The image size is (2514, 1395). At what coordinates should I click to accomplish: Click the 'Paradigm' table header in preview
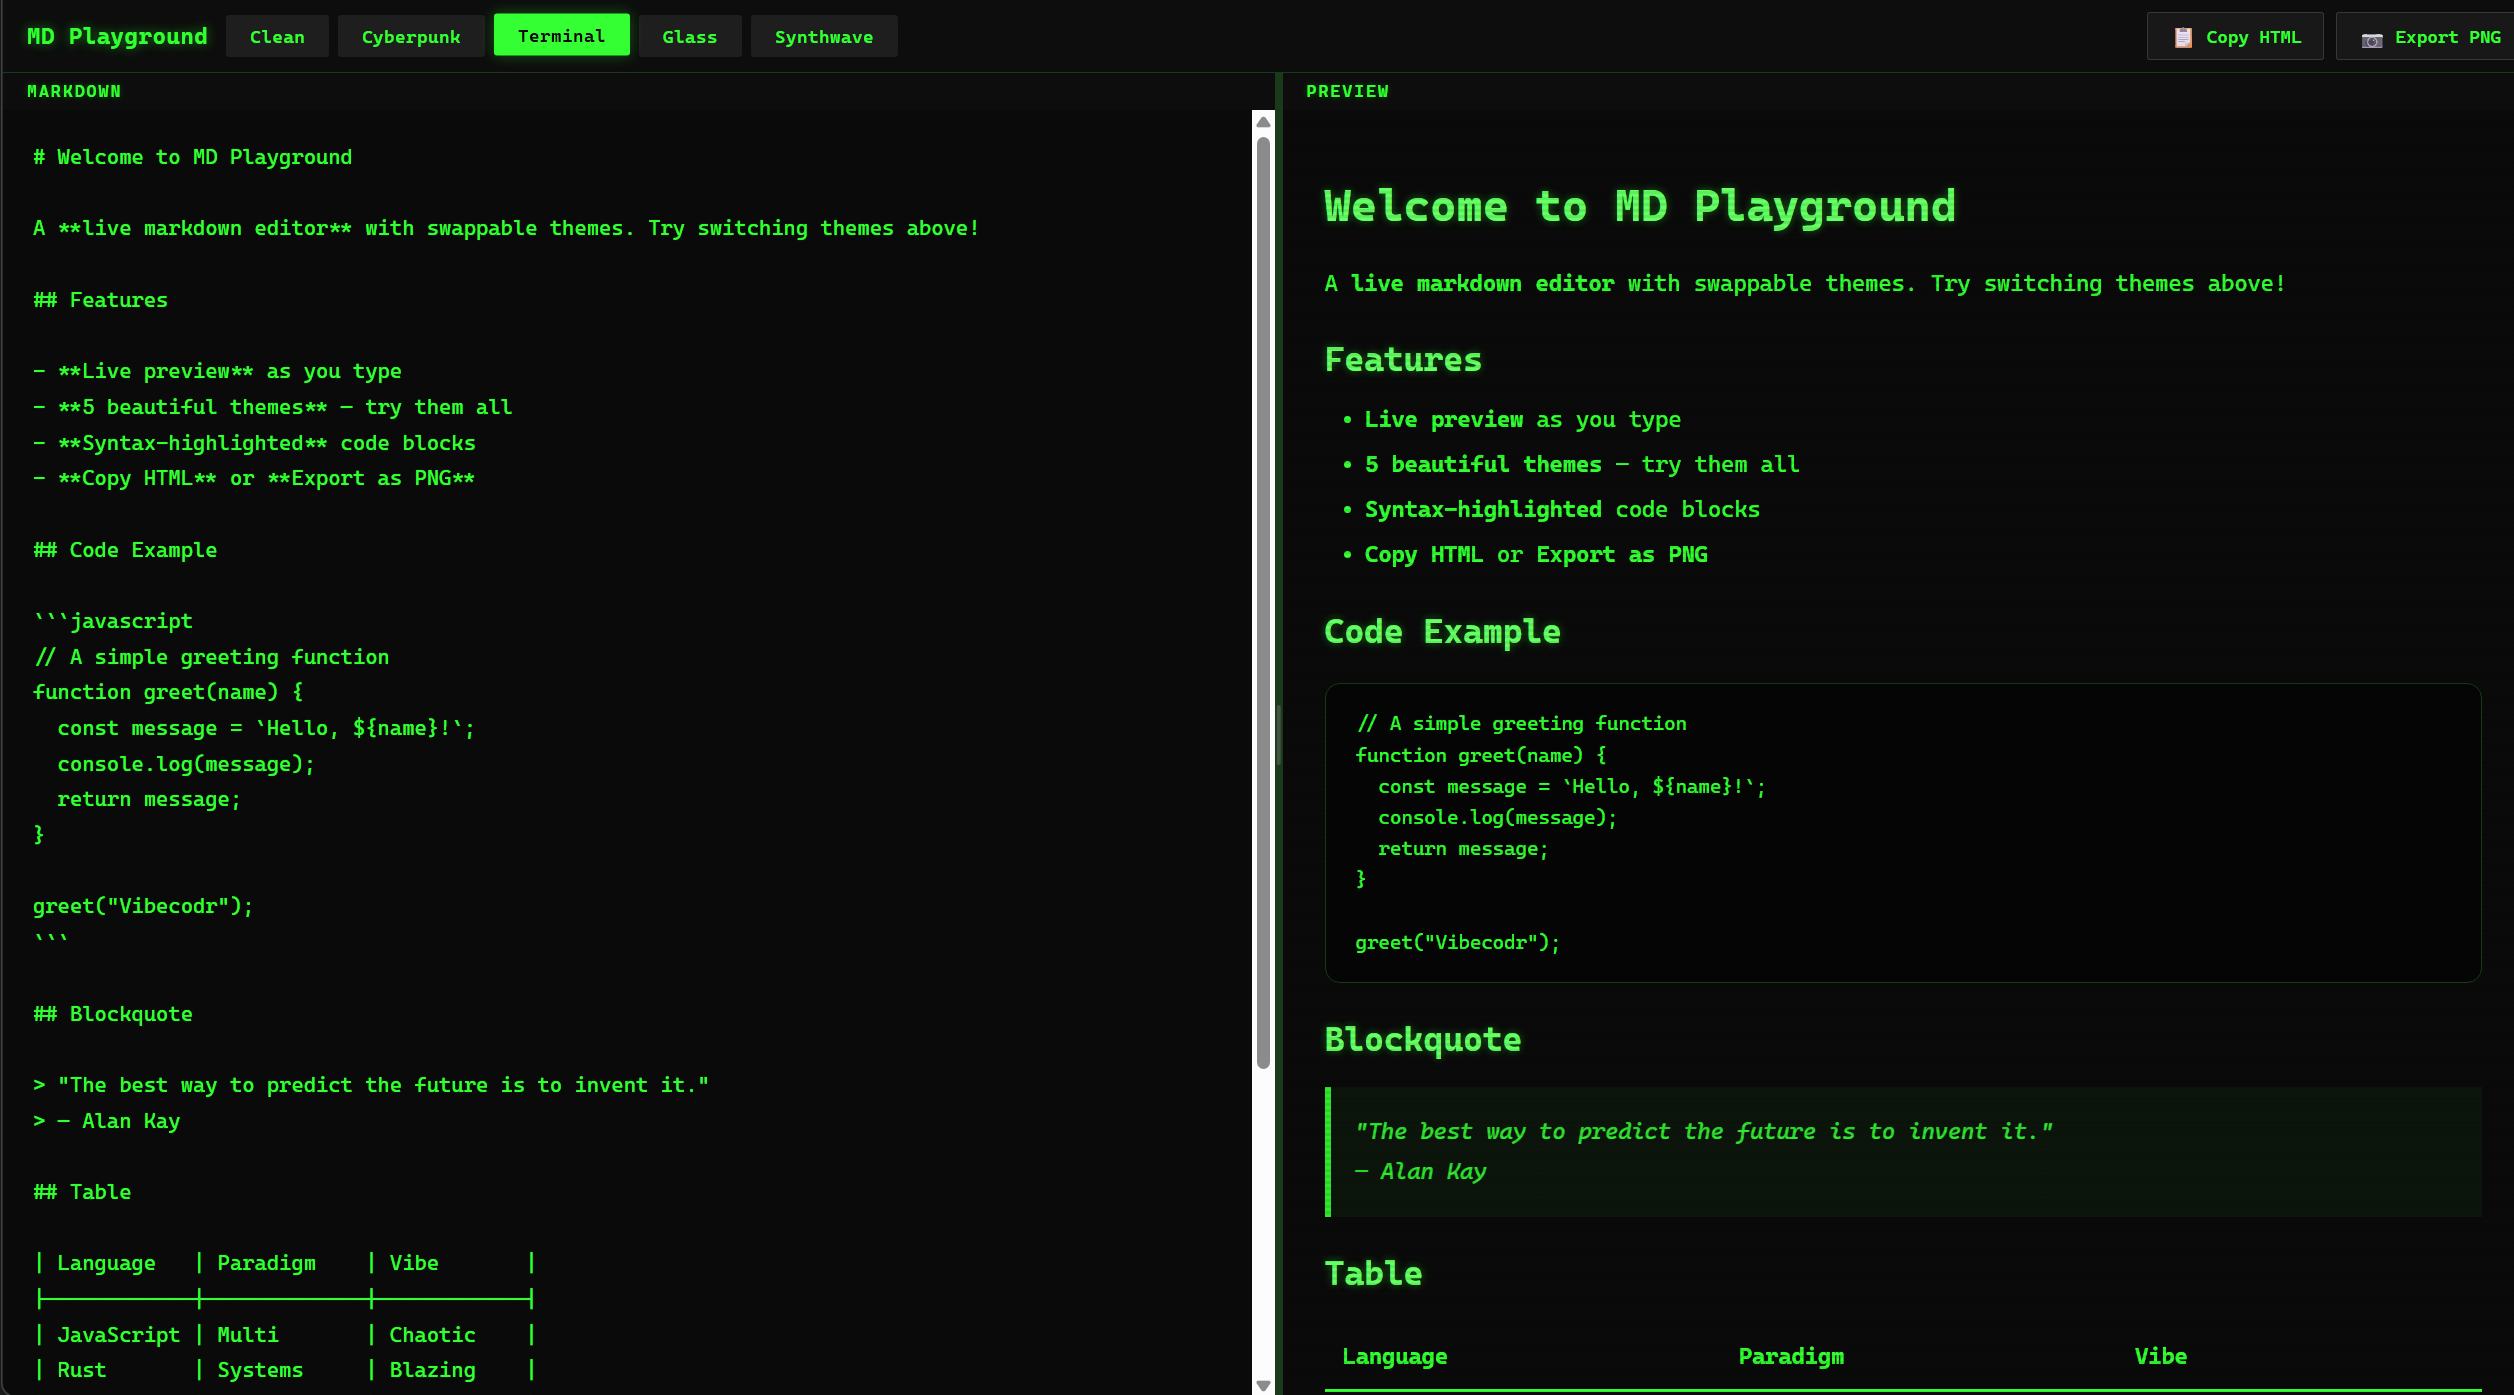(1791, 1357)
